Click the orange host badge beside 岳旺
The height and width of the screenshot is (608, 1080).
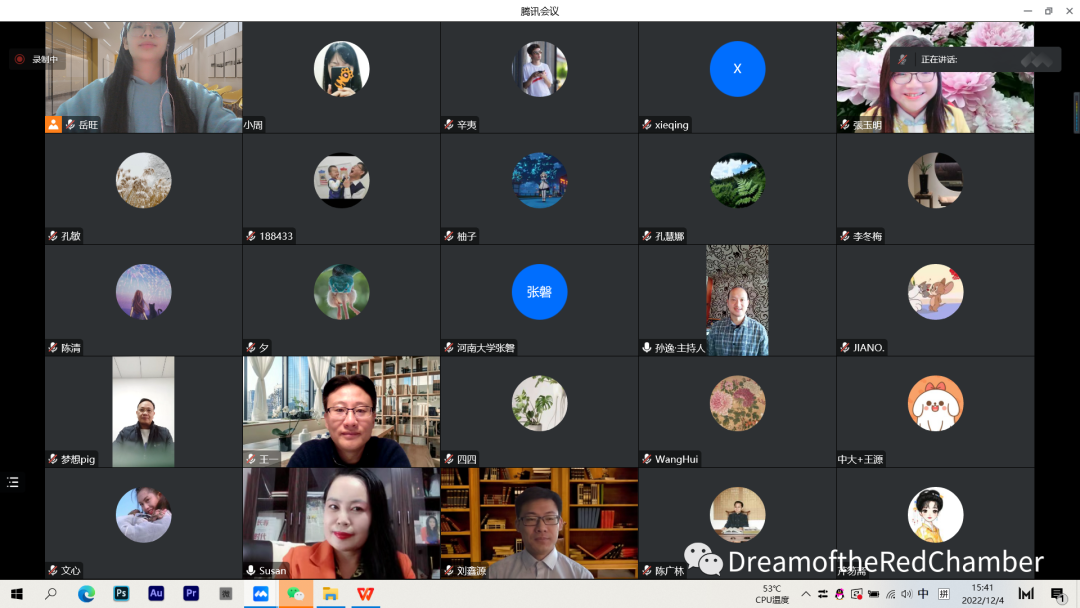(53, 124)
